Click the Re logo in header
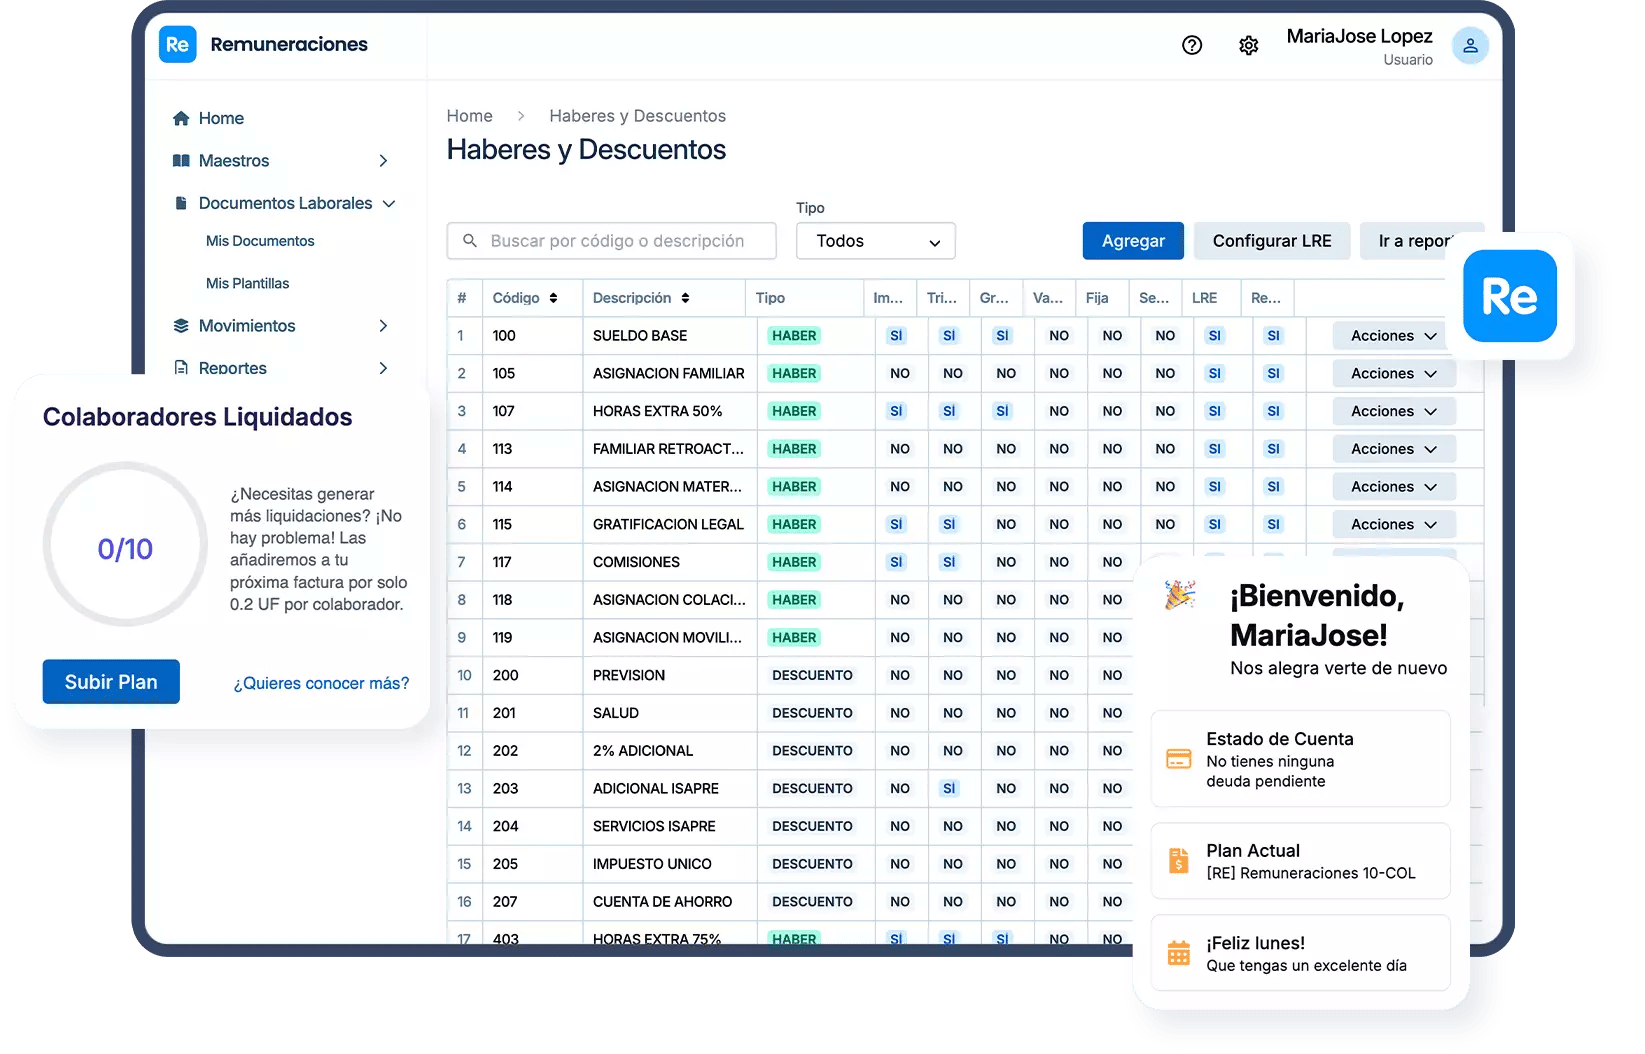The height and width of the screenshot is (1054, 1645). click(178, 44)
